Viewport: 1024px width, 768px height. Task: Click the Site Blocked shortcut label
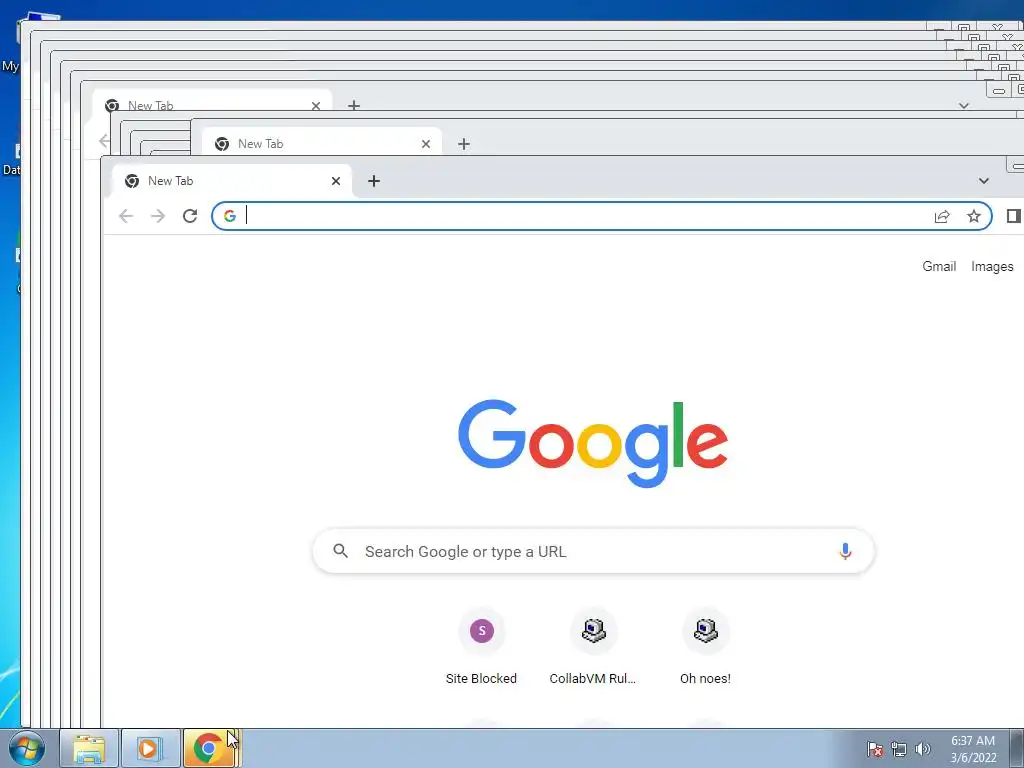481,679
